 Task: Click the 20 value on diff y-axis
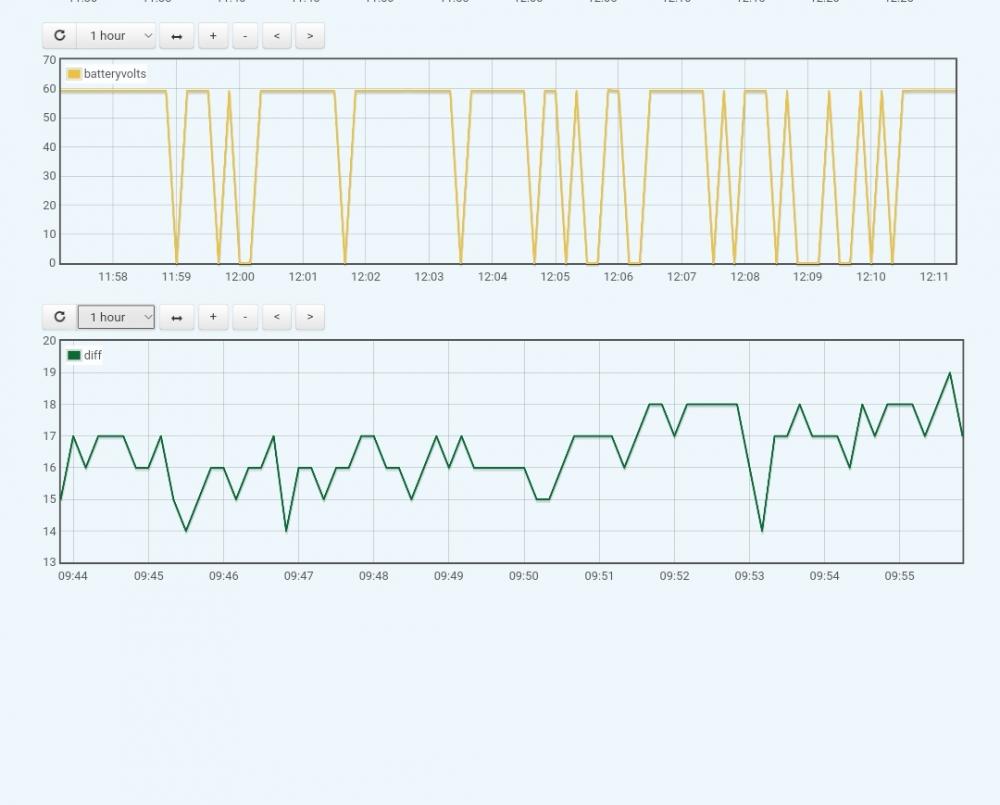[x=50, y=341]
